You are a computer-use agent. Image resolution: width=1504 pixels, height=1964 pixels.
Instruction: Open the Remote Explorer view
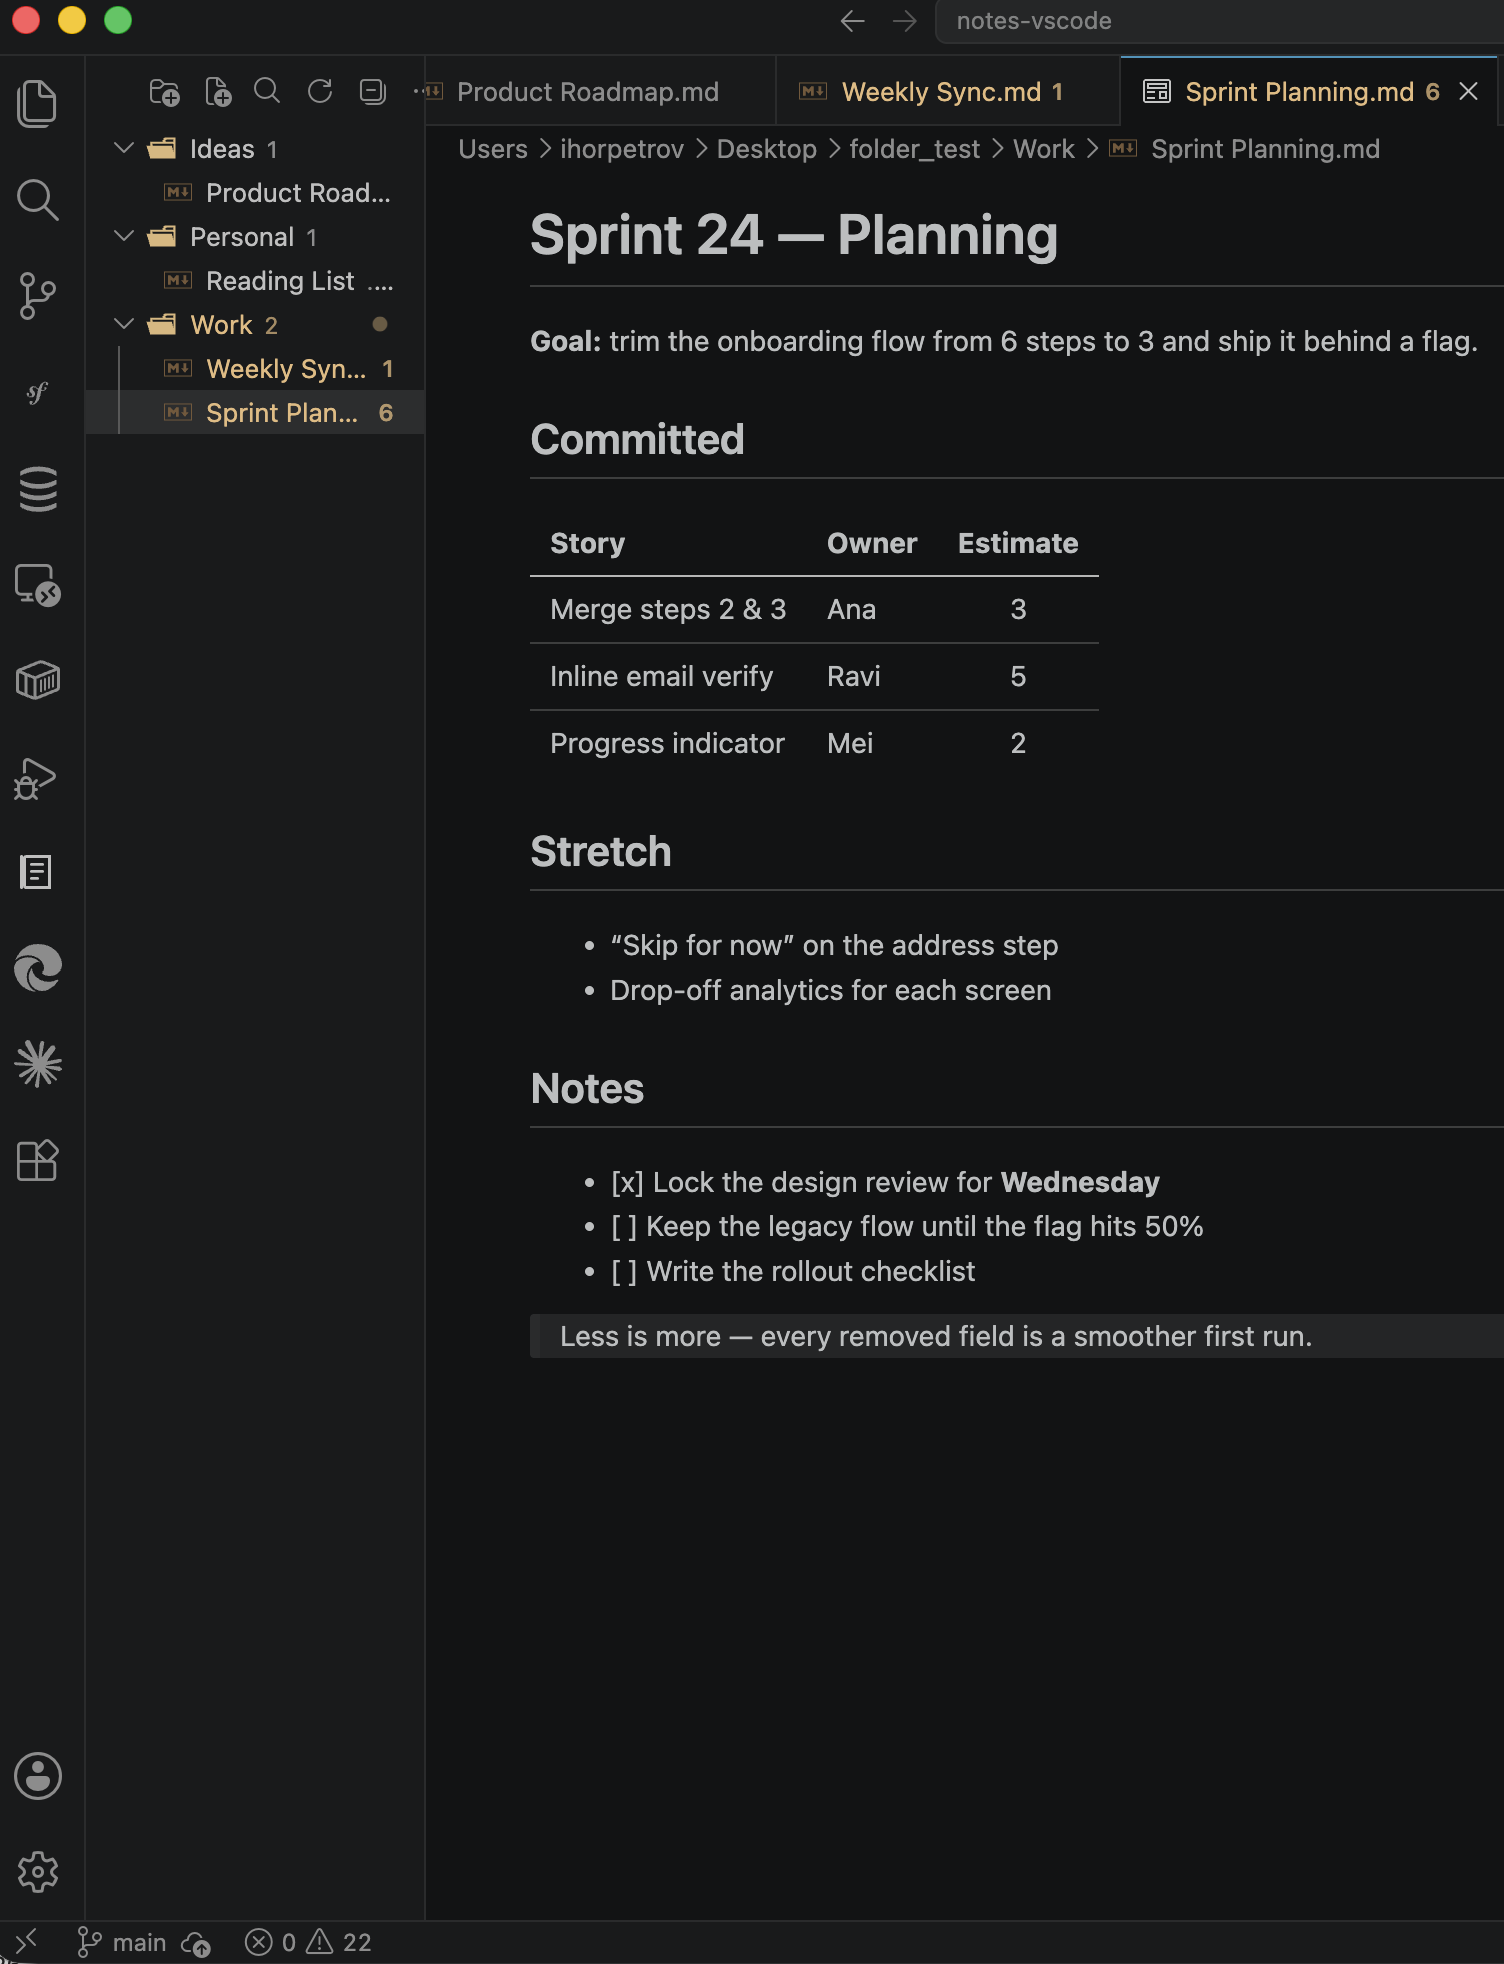coord(38,585)
